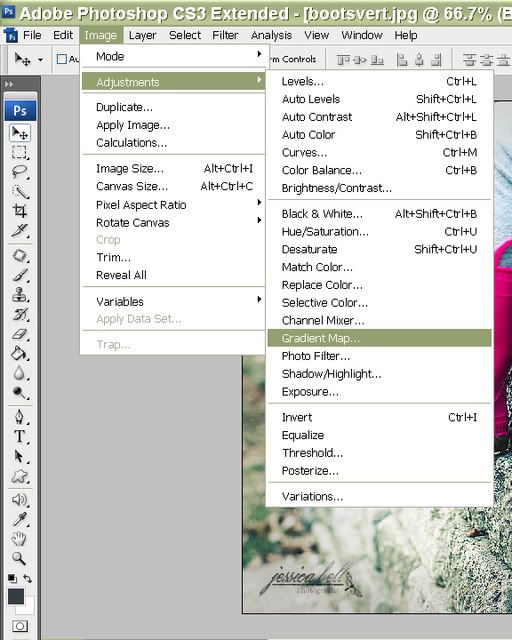Select the Magic Wand tool
Screen dimensions: 512x640
click(20, 191)
